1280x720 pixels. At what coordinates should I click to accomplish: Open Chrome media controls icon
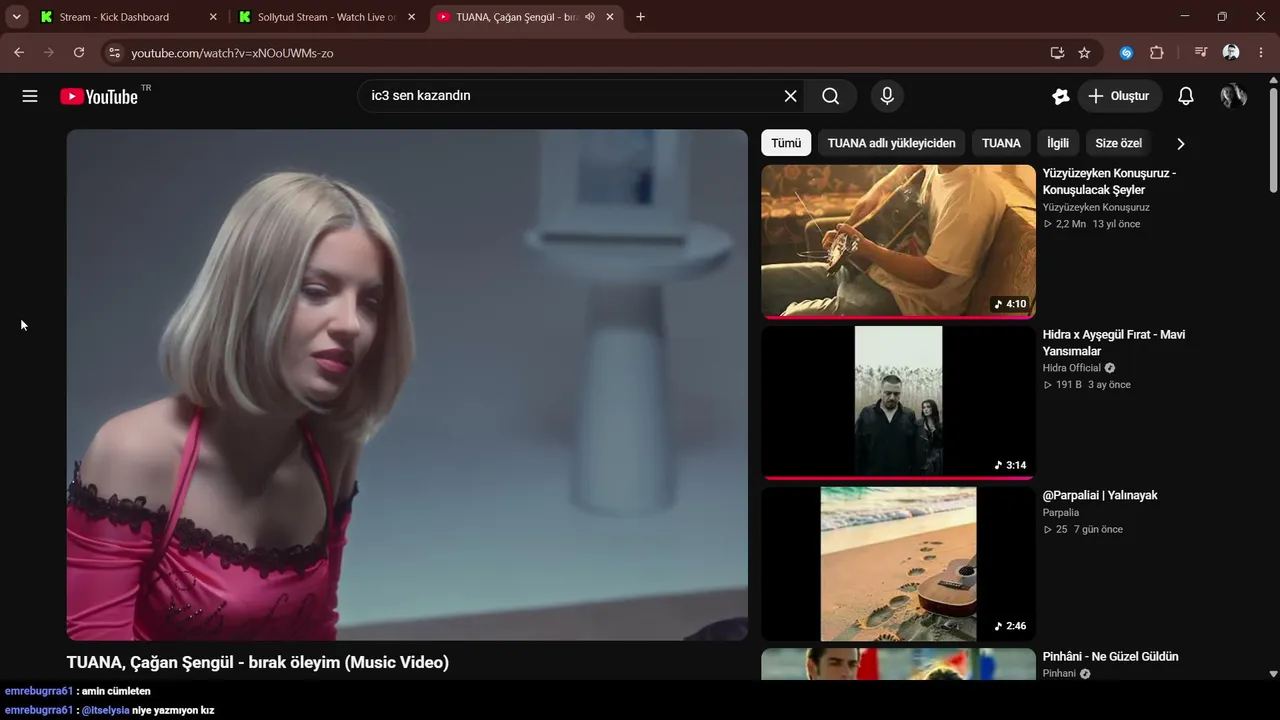1201,53
